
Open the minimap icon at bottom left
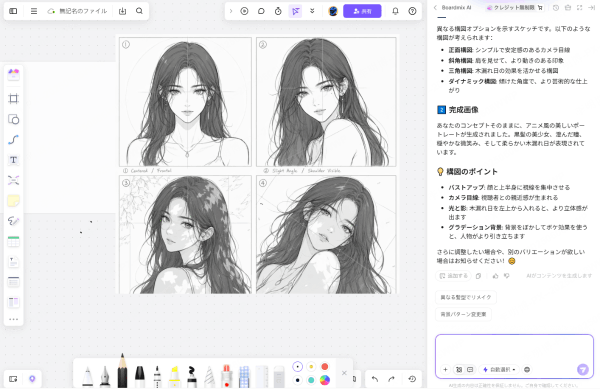tap(13, 379)
